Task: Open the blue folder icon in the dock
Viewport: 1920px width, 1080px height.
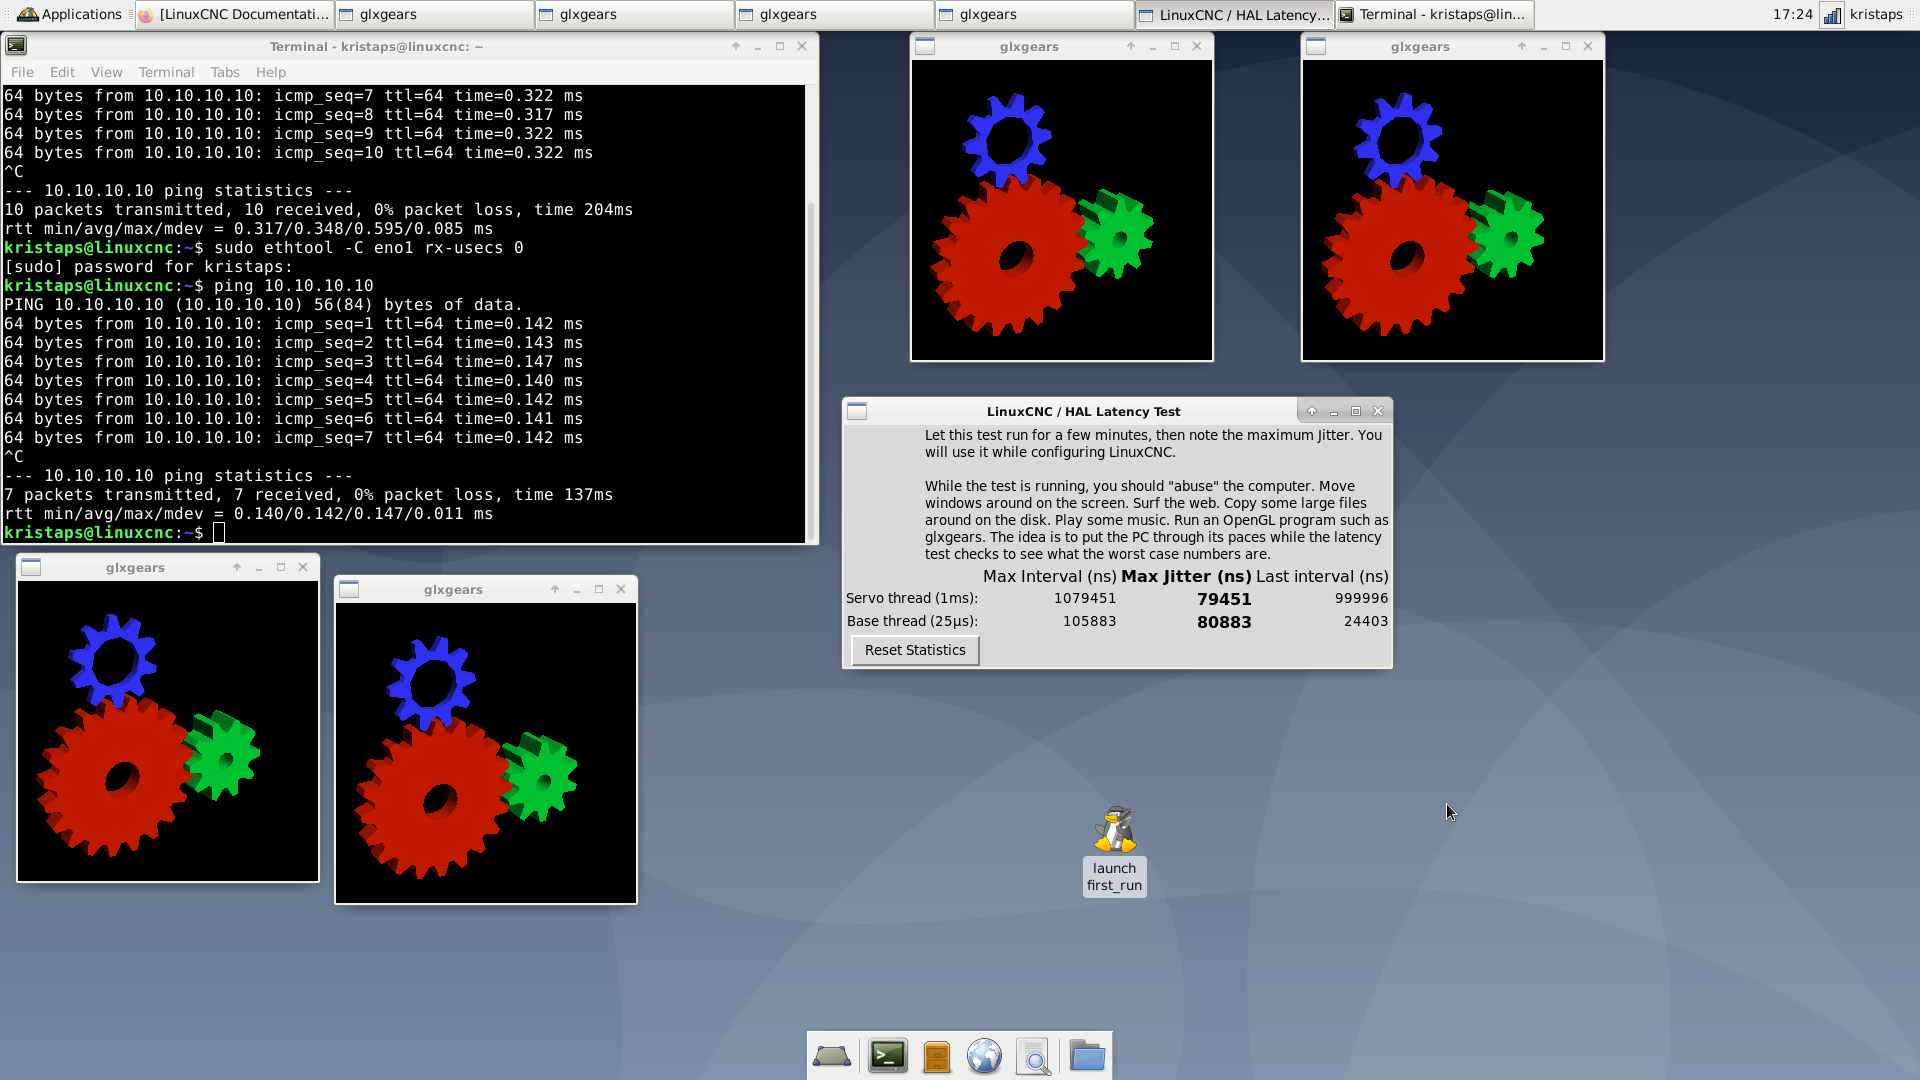Action: (x=1086, y=1056)
